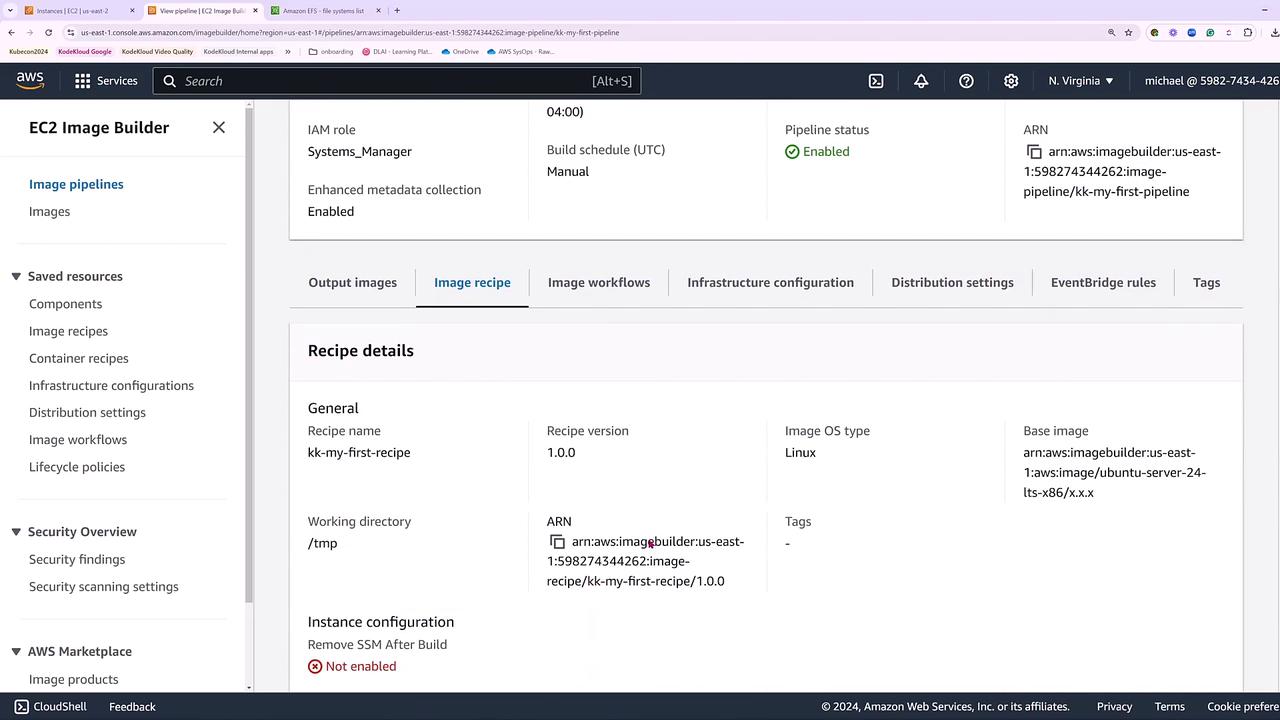The height and width of the screenshot is (720, 1280).
Task: Switch to the EventBridge rules tab
Action: [x=1103, y=283]
